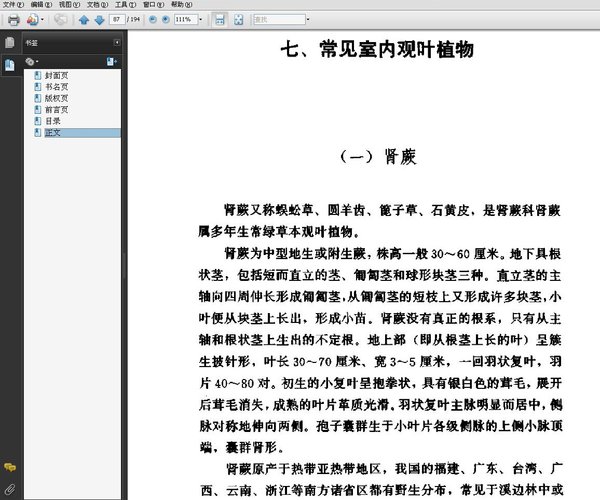
Task: Click the bookmark icon beside 封面页
Action: (38, 75)
